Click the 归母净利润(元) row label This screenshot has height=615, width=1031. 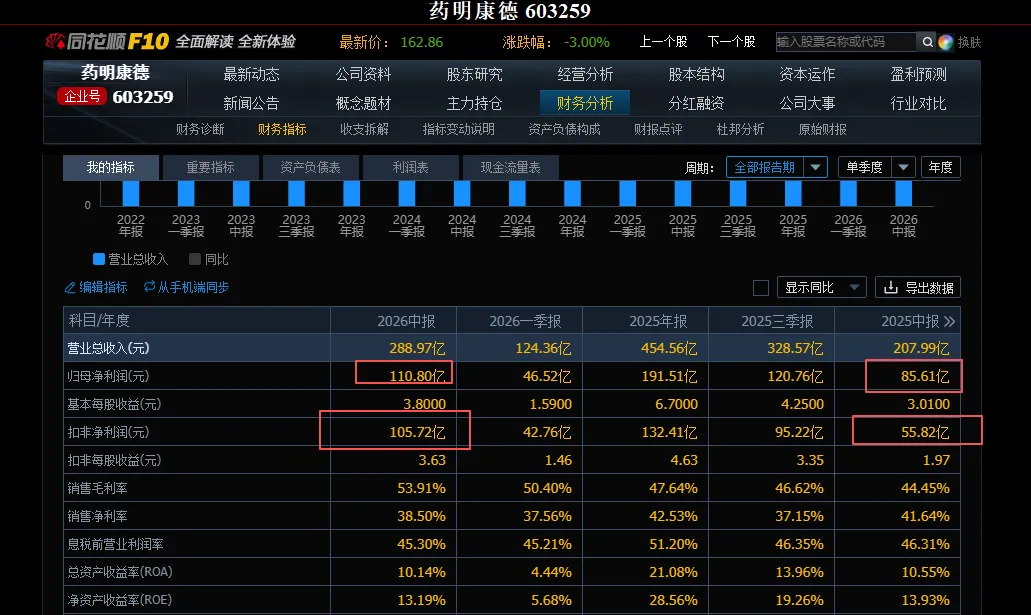[108, 376]
